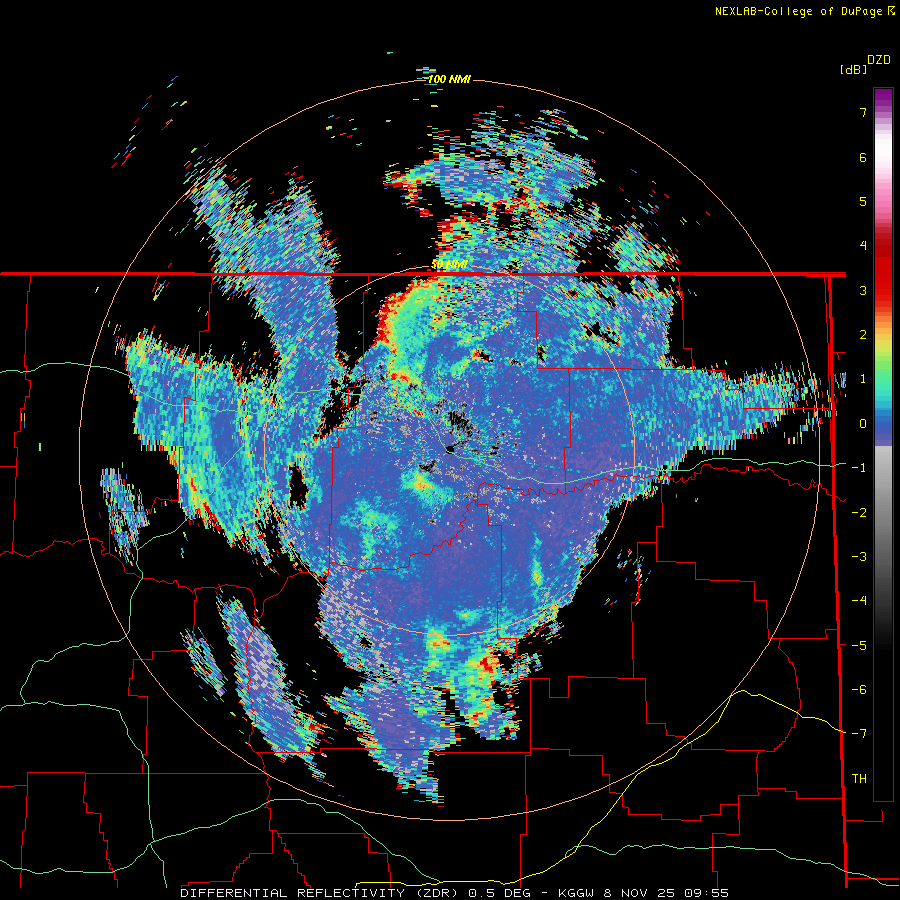Click the 8 NOV 25 09:55 timestamp
The image size is (900, 900).
(666, 893)
